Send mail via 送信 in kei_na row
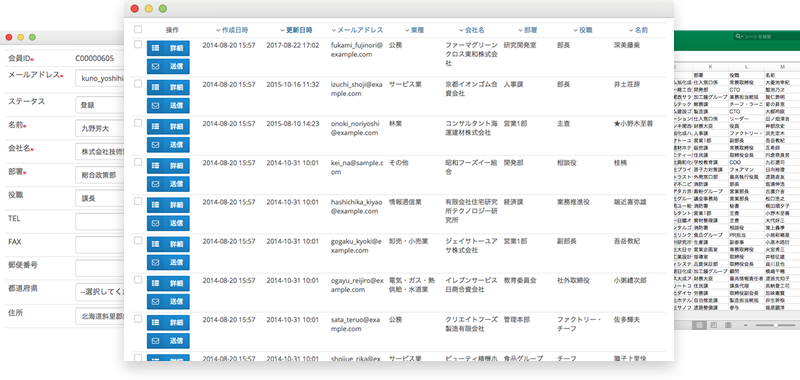Image resolution: width=800 pixels, height=380 pixels. pyautogui.click(x=168, y=184)
